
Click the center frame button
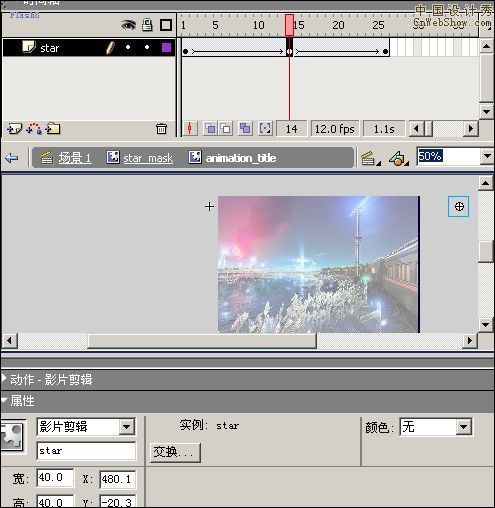click(190, 129)
